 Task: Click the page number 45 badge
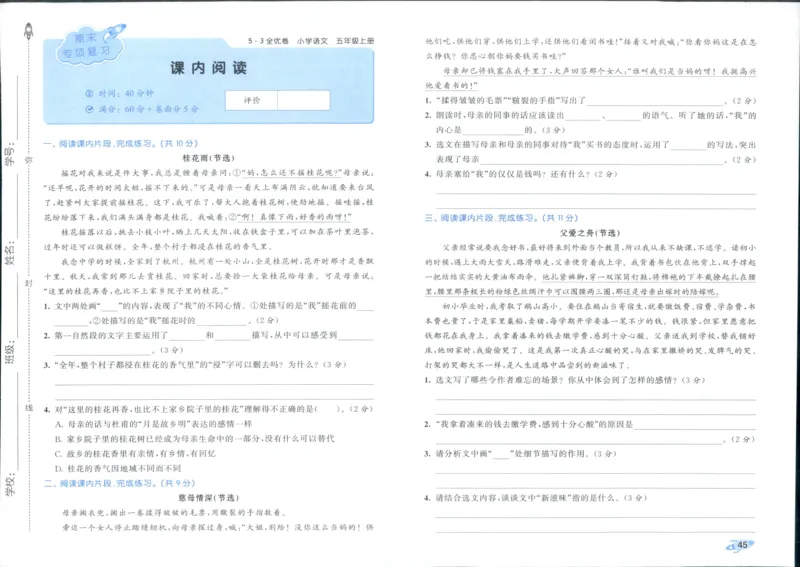click(x=741, y=545)
